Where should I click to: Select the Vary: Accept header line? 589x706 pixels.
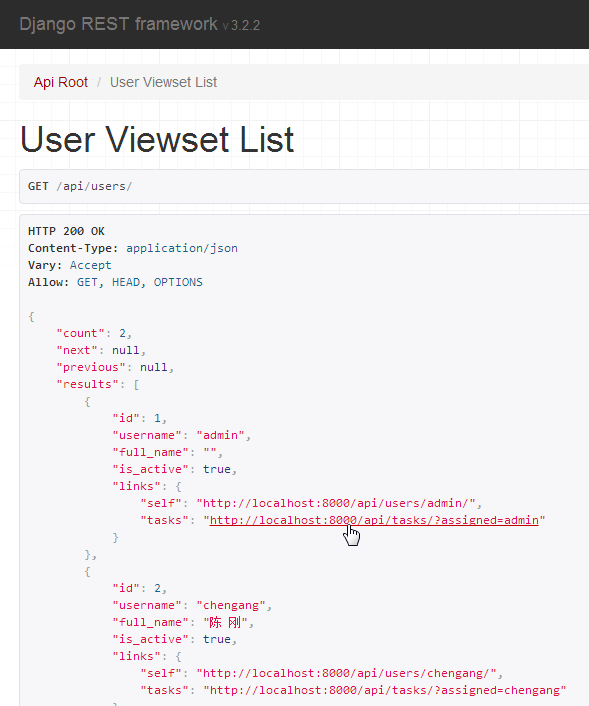coord(69,265)
